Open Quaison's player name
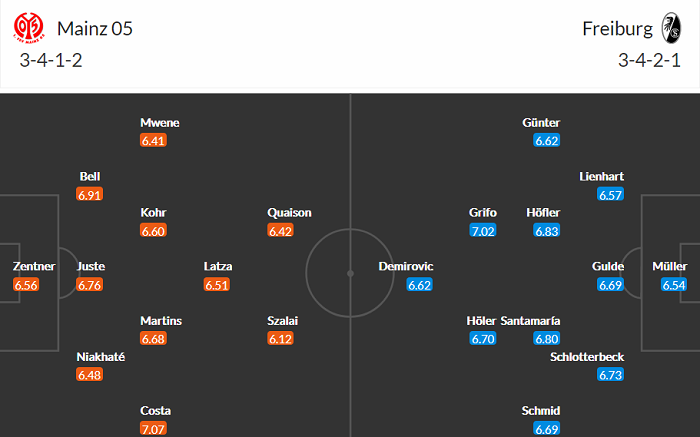The image size is (700, 437). pyautogui.click(x=290, y=213)
